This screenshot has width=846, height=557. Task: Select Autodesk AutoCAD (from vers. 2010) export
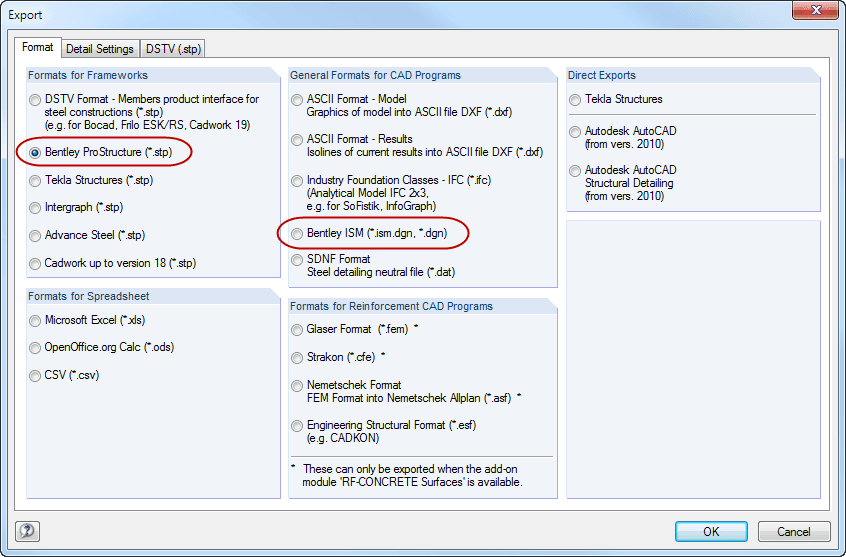point(575,132)
